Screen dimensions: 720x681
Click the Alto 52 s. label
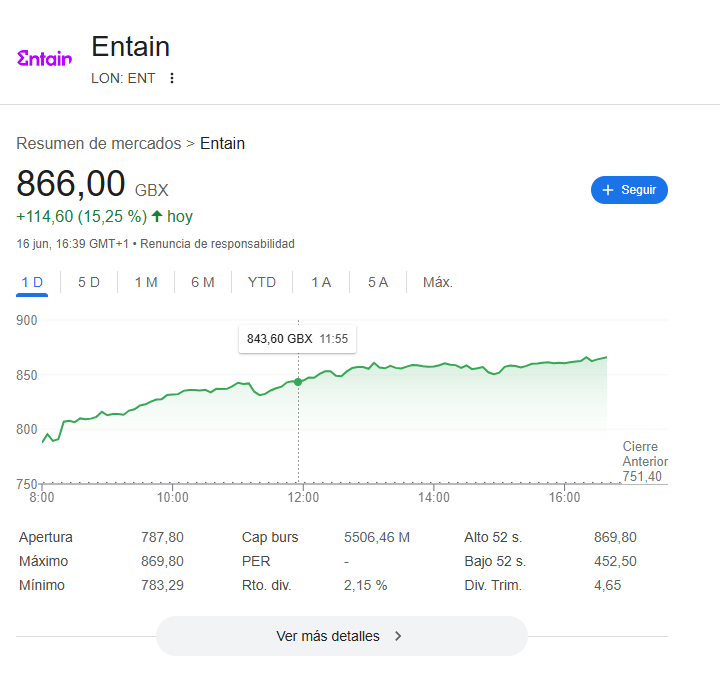click(x=493, y=537)
